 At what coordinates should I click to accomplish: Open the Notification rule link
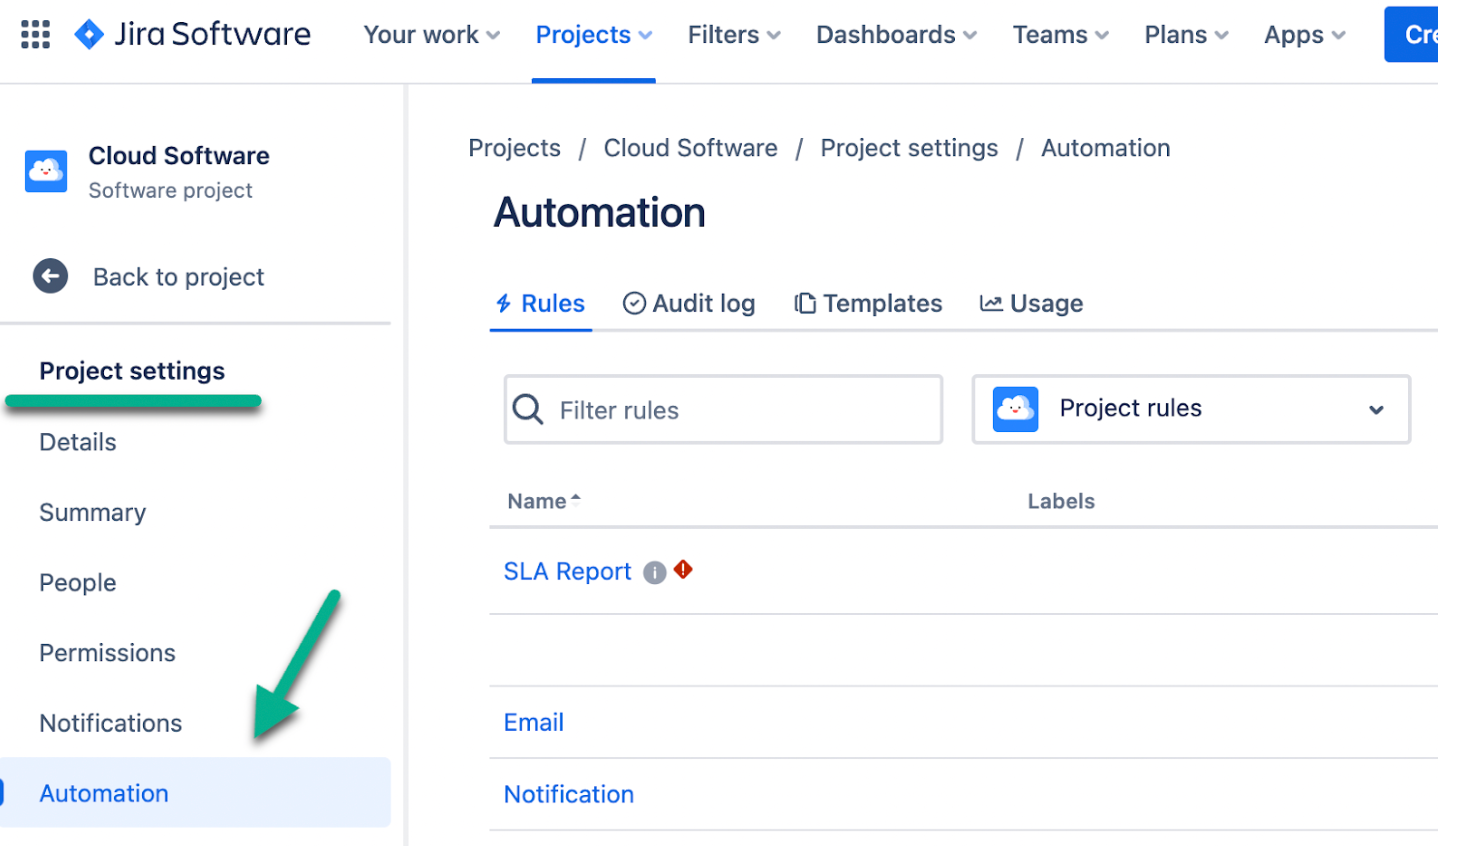[x=568, y=794]
